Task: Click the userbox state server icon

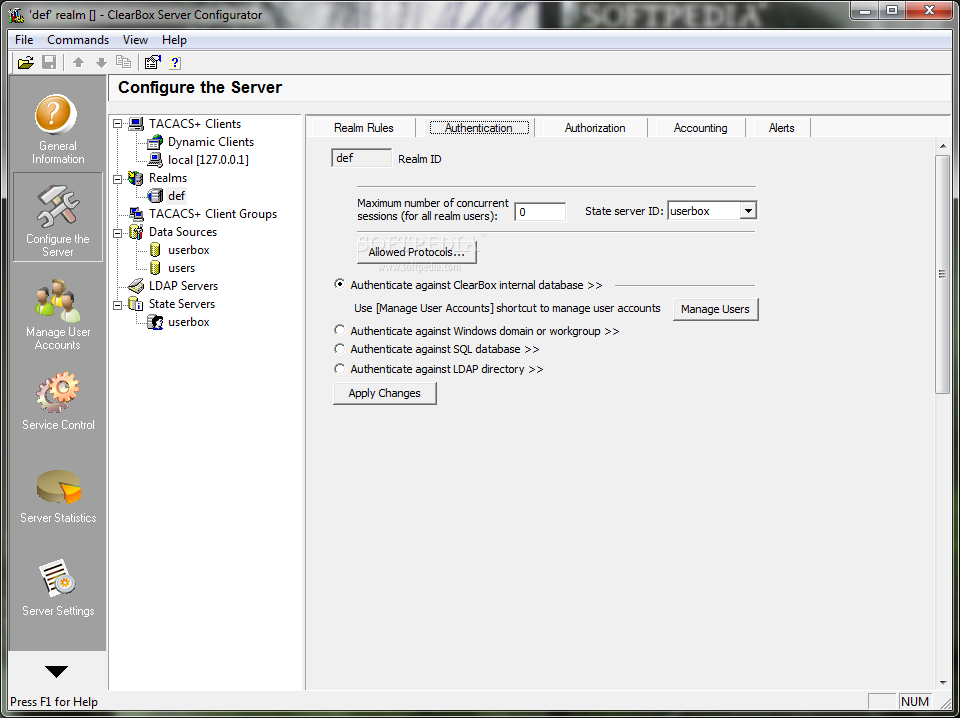Action: coord(156,323)
